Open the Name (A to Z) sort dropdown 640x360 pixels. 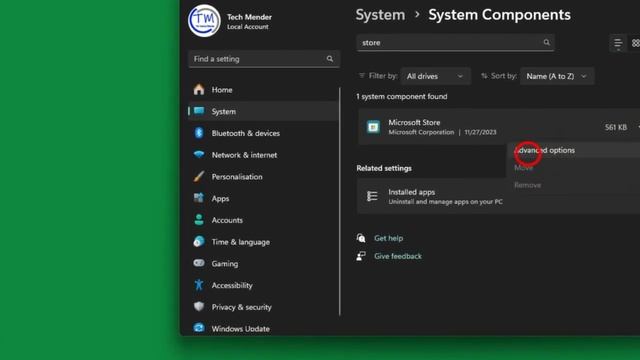557,76
